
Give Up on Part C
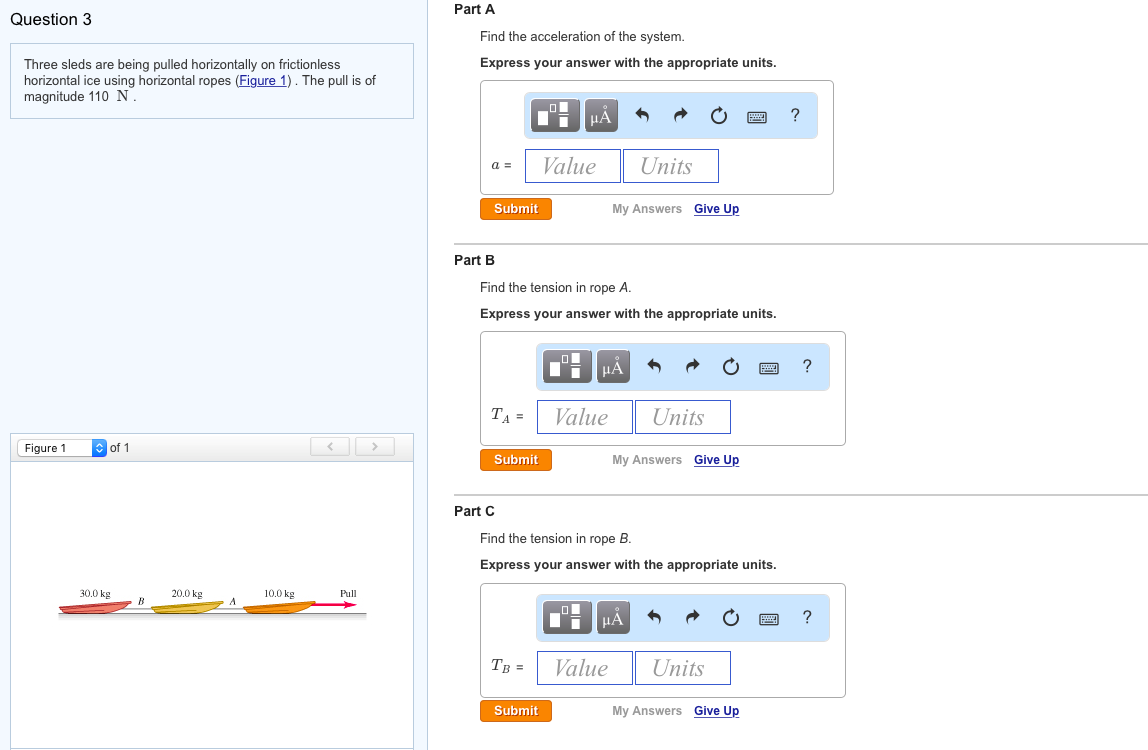point(716,711)
